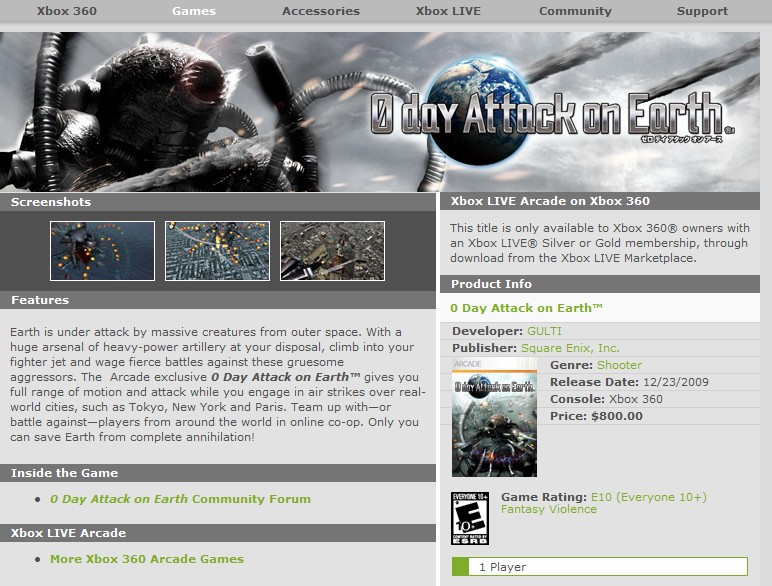
Task: Click the Price value $800.00
Action: (x=617, y=416)
